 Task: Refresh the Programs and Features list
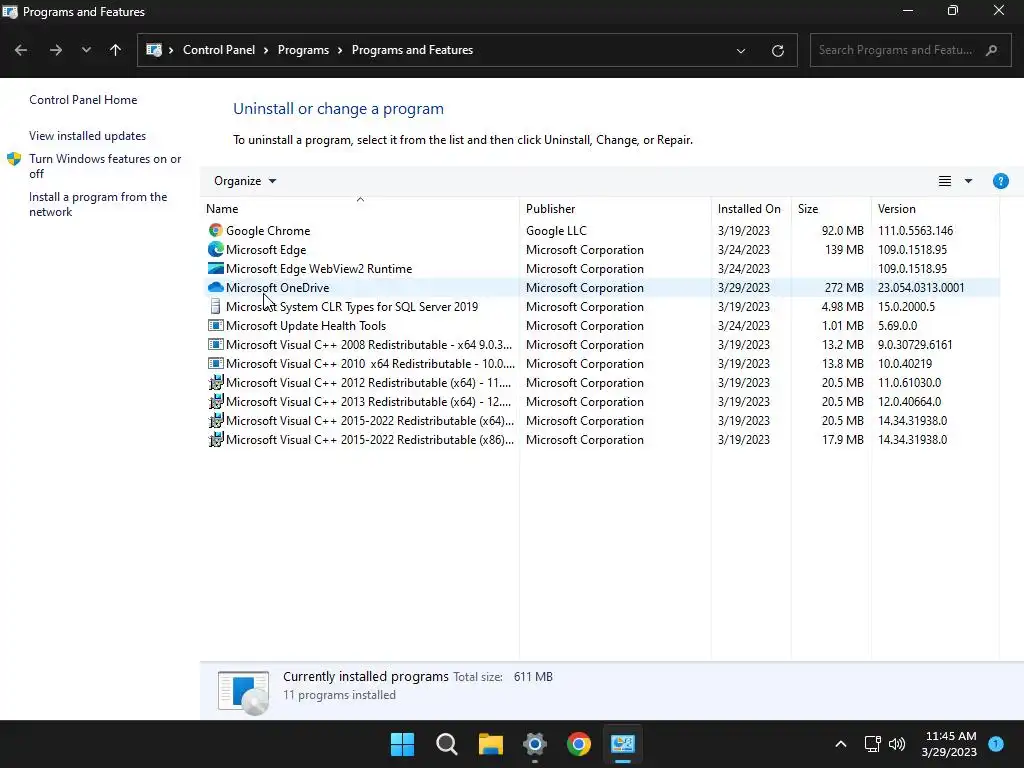[778, 50]
